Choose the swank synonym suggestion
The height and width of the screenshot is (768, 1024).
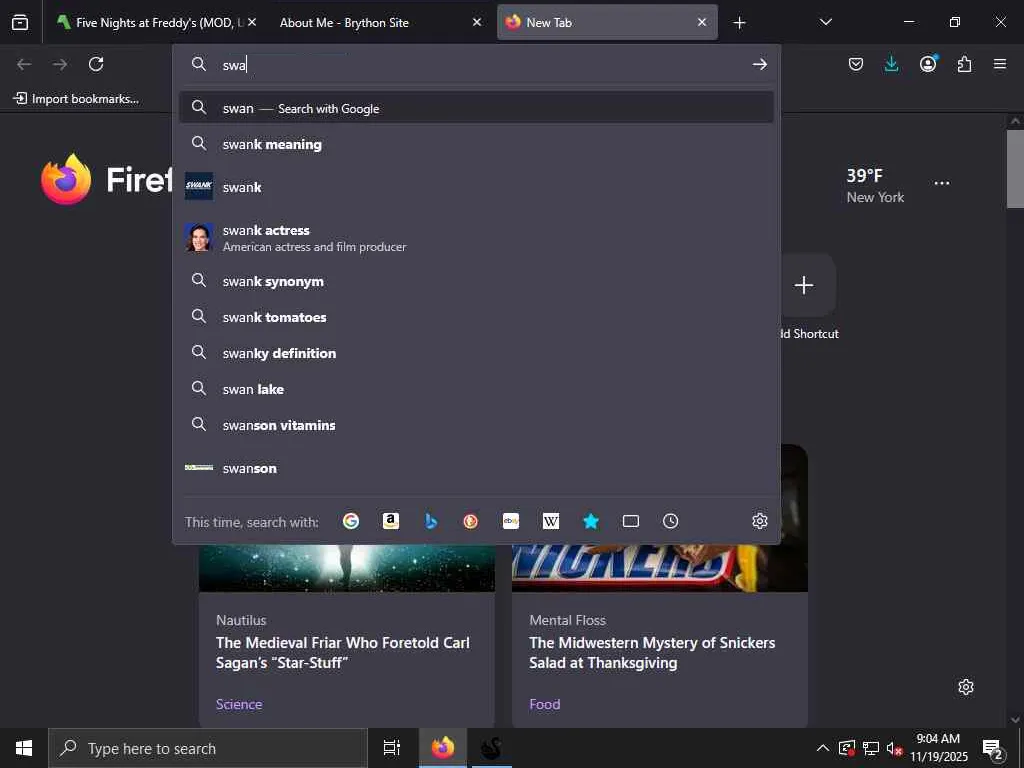coord(476,281)
